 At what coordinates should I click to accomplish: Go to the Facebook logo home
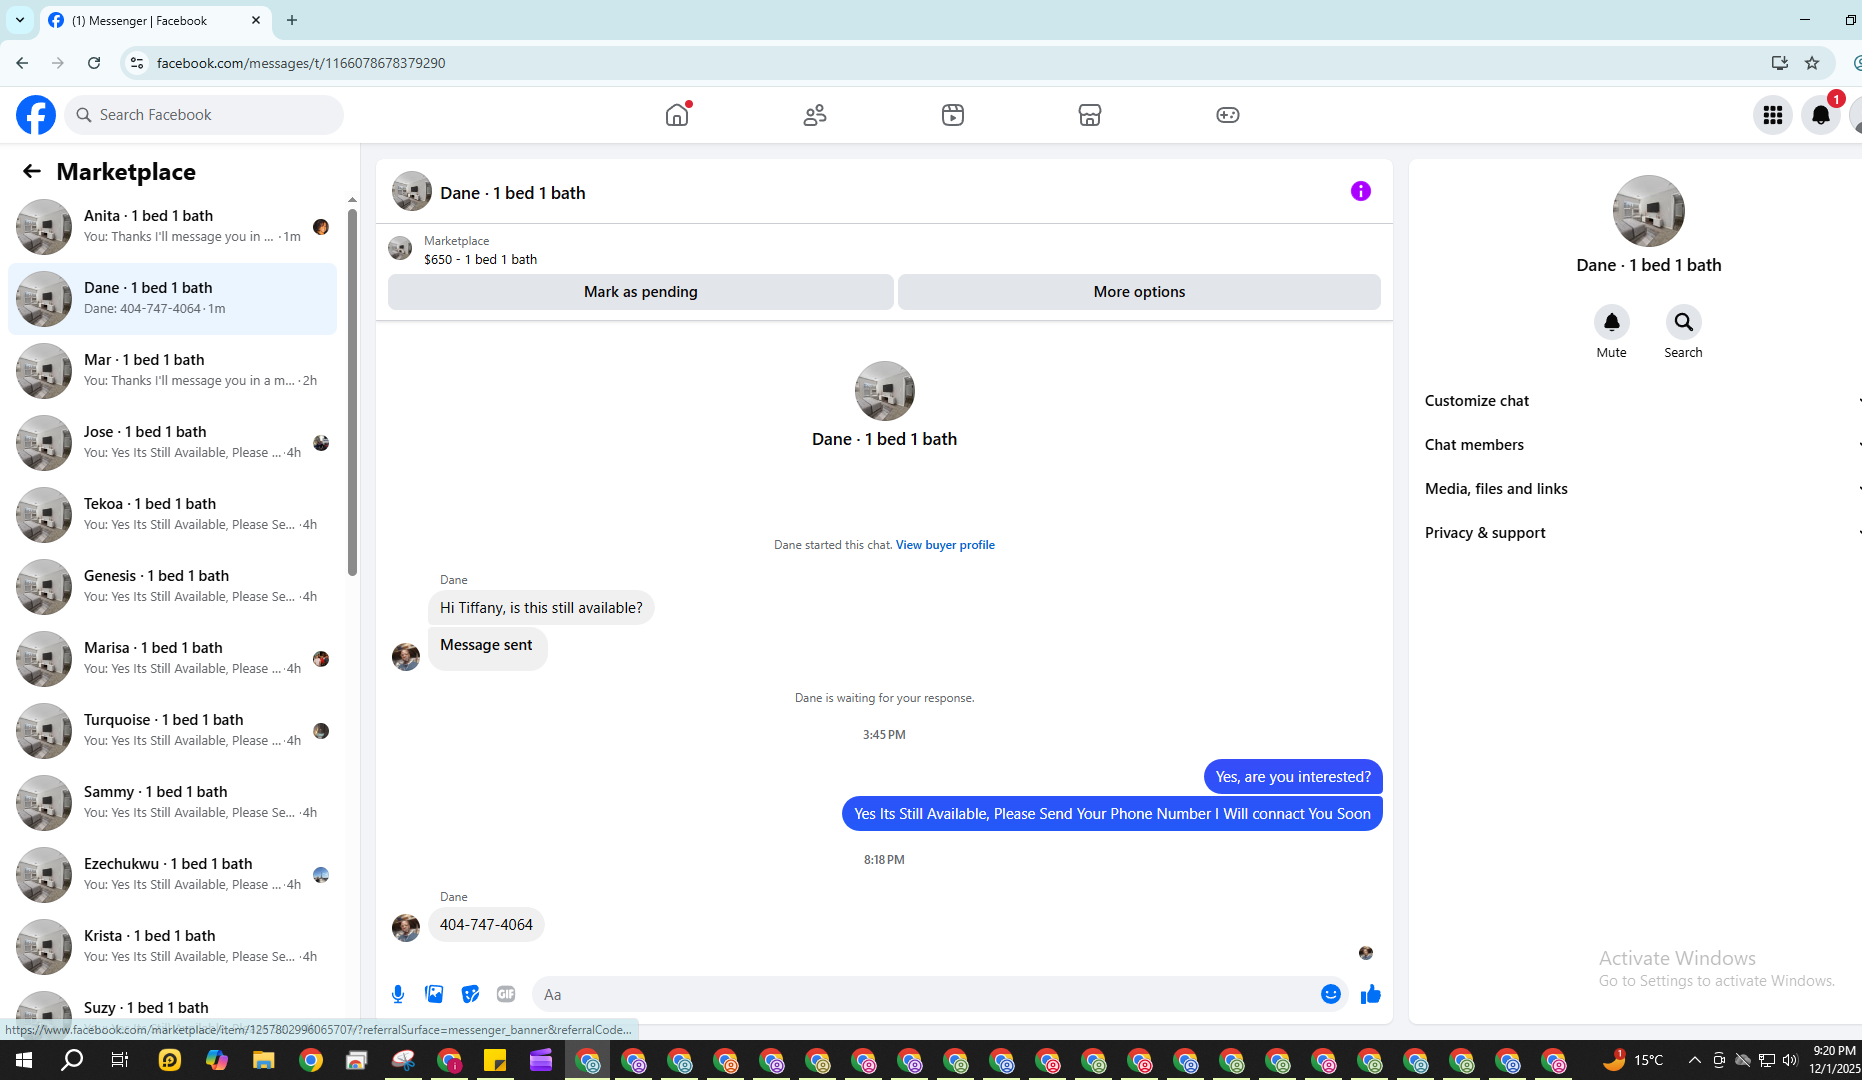click(x=36, y=115)
